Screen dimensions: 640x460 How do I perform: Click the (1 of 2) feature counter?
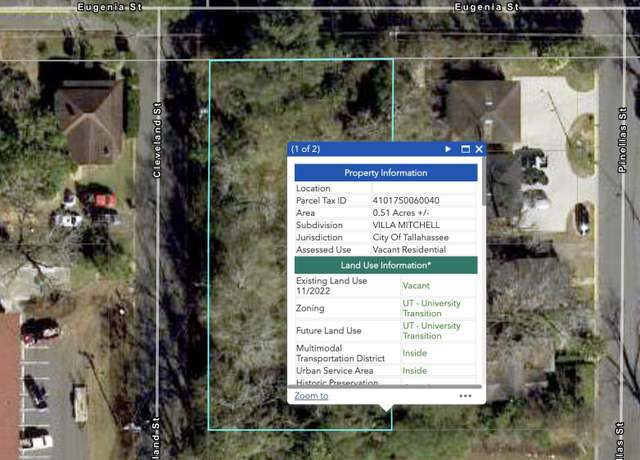tap(305, 149)
